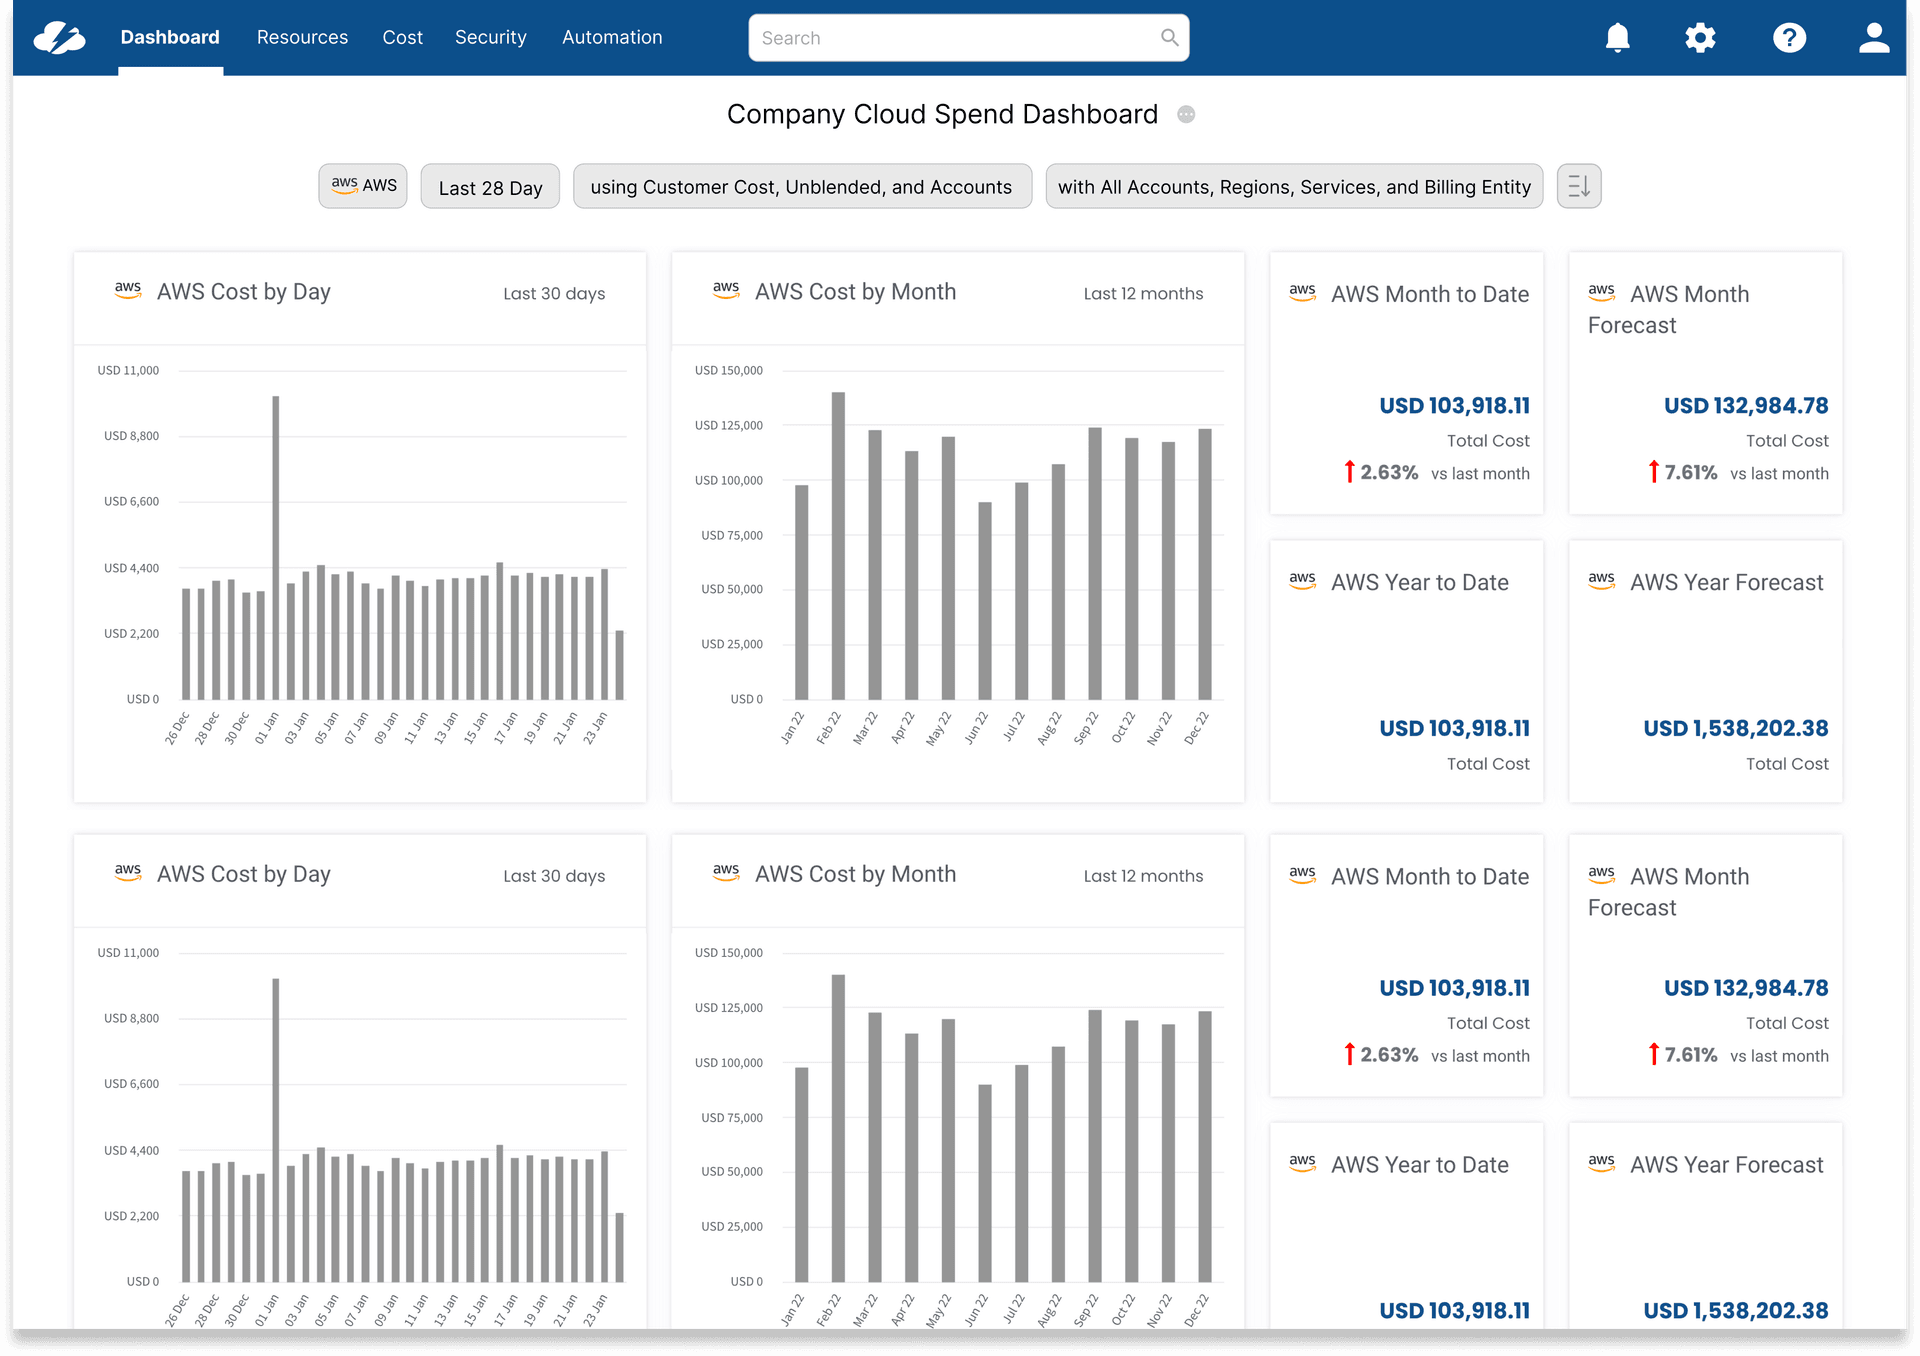Click the tallest 01 Jan daily cost bar
This screenshot has width=1920, height=1356.
(276, 548)
